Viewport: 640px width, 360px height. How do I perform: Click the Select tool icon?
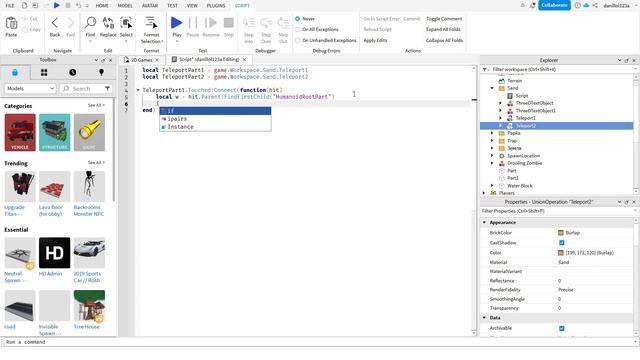tap(126, 23)
